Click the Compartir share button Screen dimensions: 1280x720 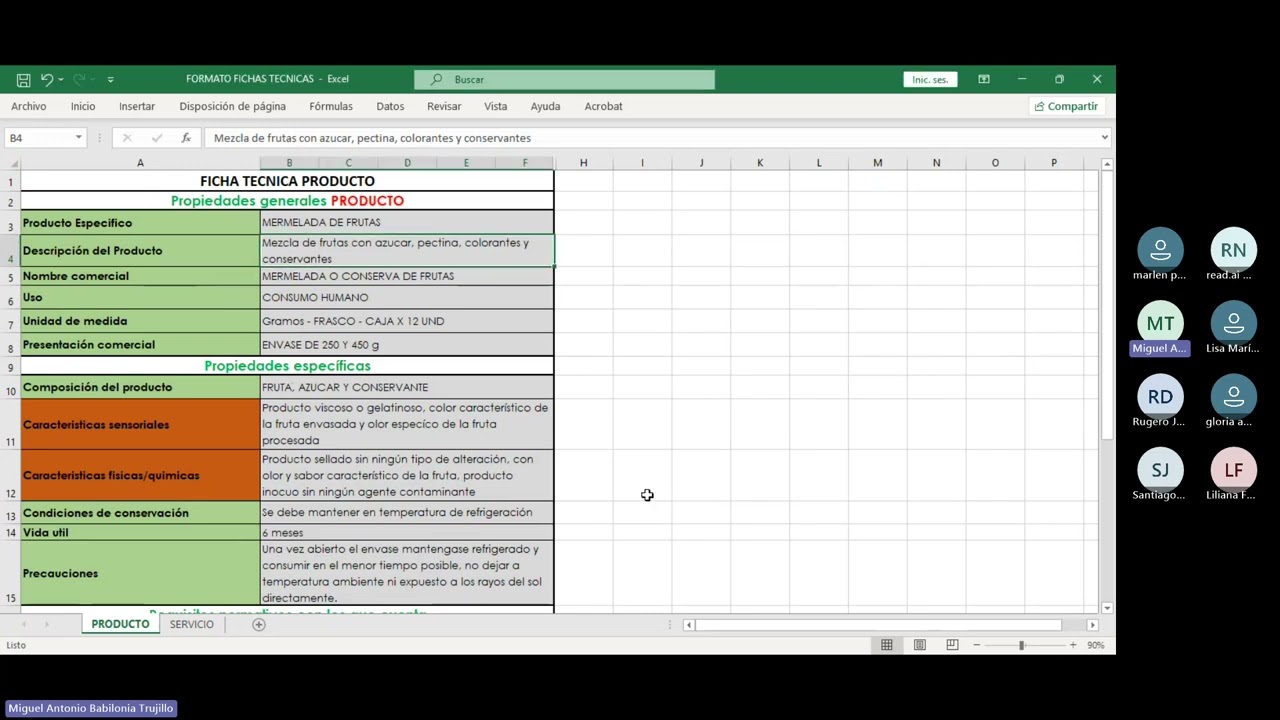coord(1066,106)
